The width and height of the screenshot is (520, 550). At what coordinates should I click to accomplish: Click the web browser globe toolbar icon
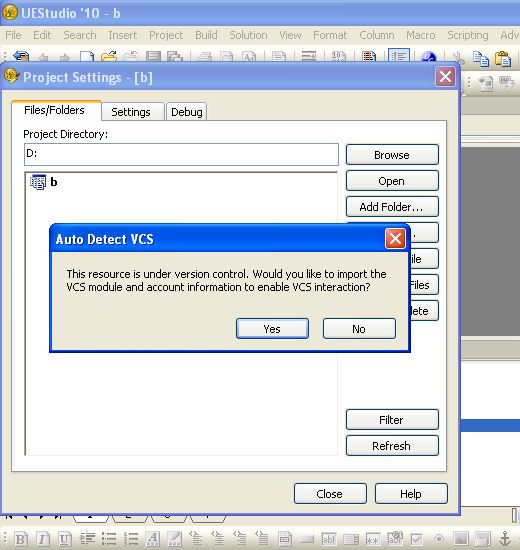pos(428,56)
